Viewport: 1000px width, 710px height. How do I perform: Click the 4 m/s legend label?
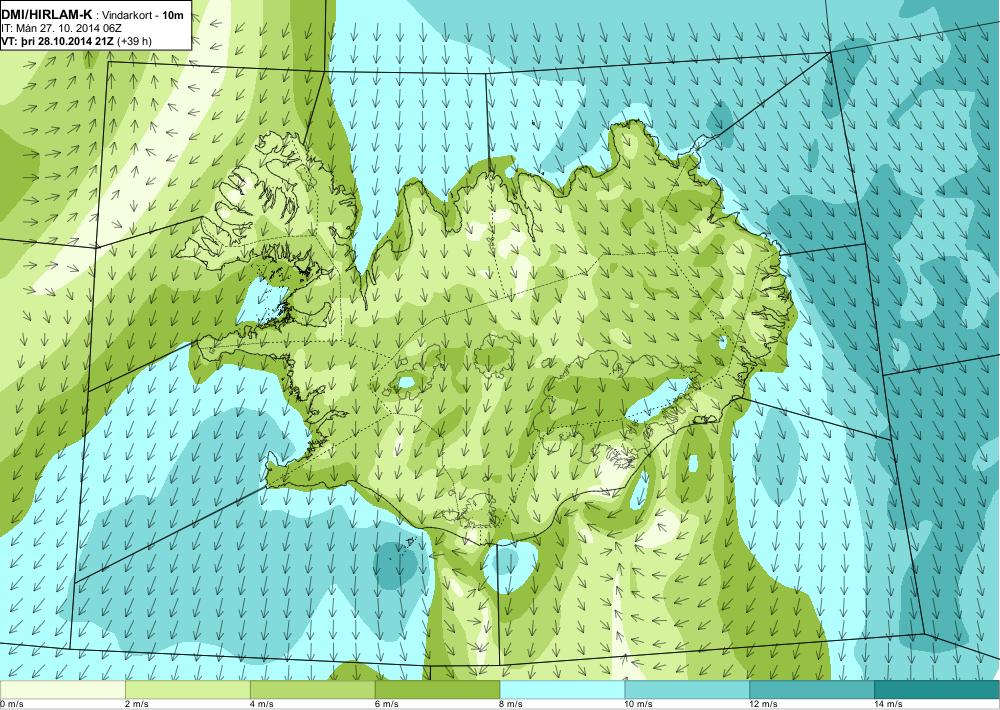[x=262, y=704]
